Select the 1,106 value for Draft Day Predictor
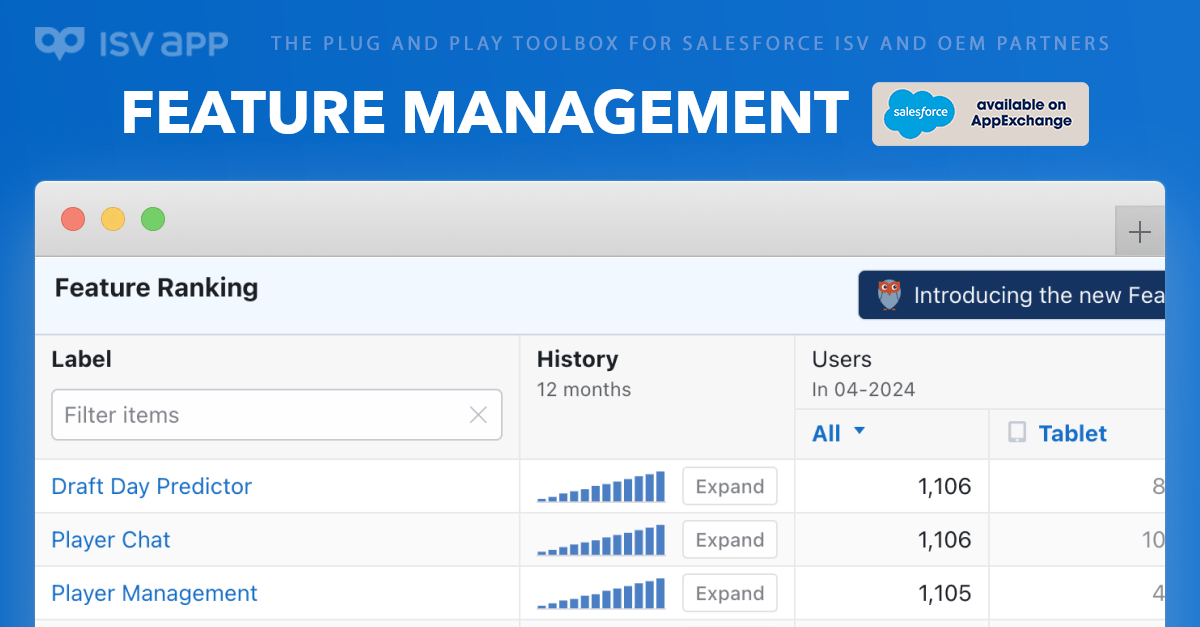This screenshot has height=627, width=1200. pyautogui.click(x=944, y=487)
